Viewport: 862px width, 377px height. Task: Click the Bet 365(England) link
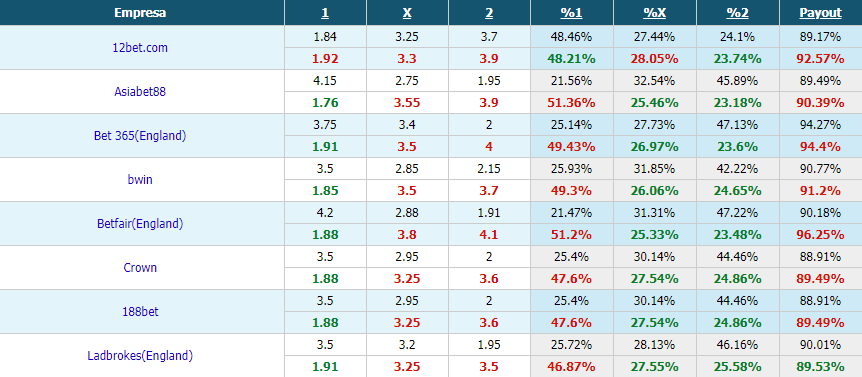140,136
